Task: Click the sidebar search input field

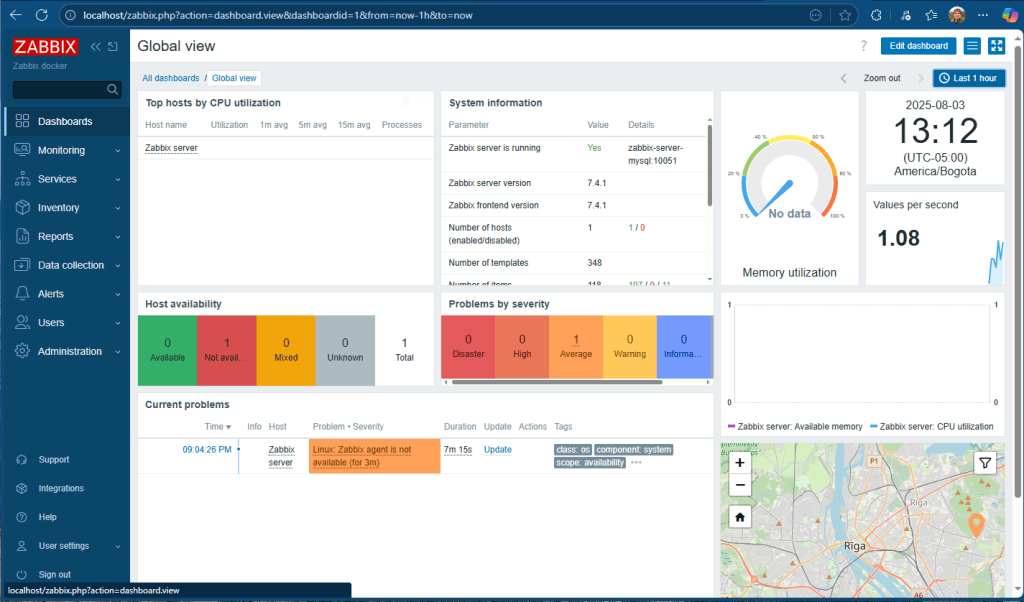Action: click(x=58, y=90)
